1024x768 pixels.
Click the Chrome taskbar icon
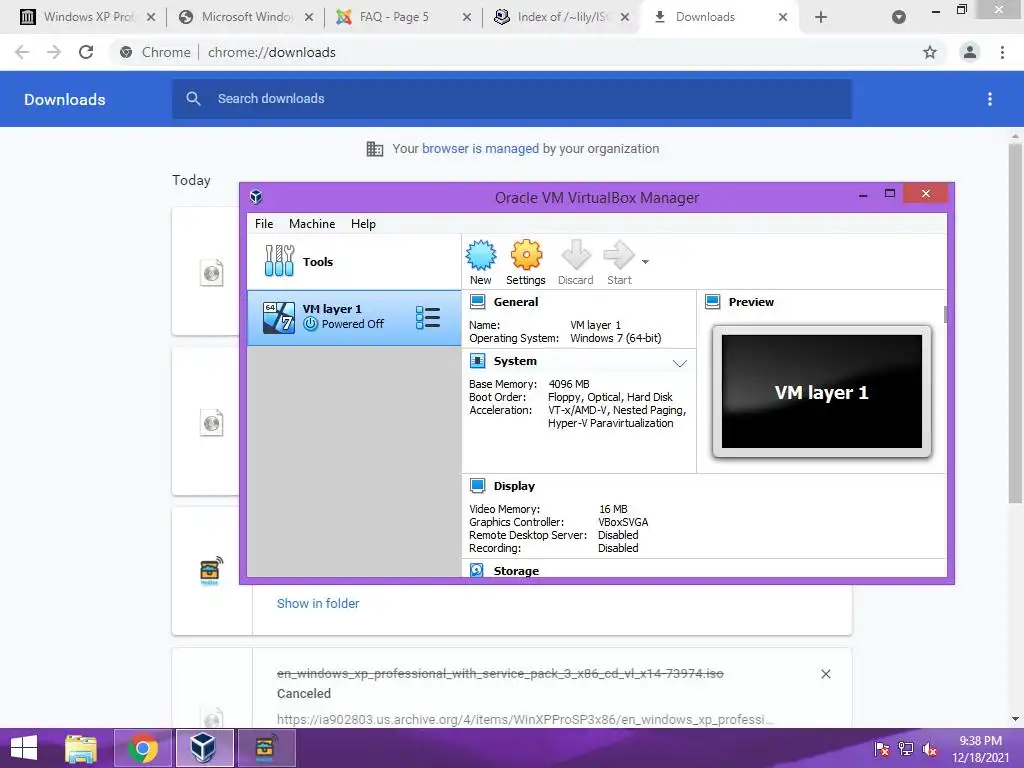pos(142,748)
